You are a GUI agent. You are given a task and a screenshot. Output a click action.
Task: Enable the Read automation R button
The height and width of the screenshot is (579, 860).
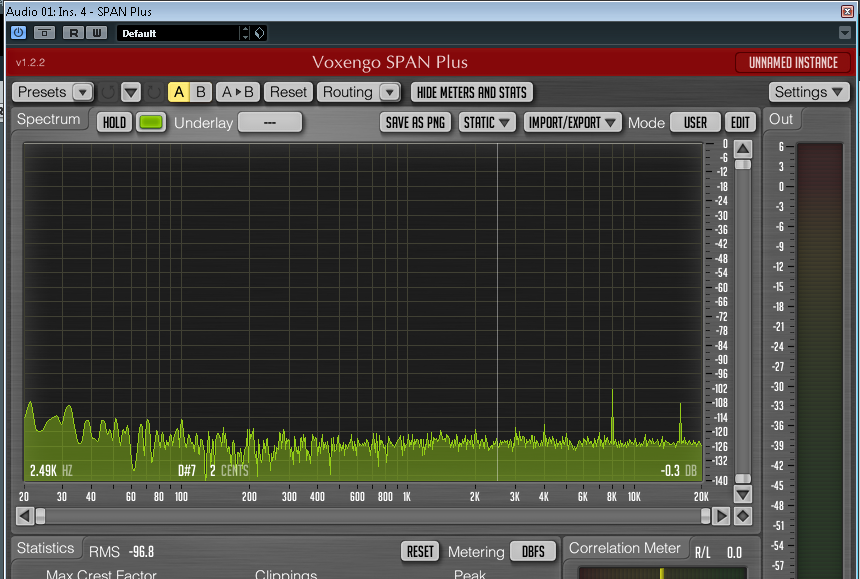[73, 33]
